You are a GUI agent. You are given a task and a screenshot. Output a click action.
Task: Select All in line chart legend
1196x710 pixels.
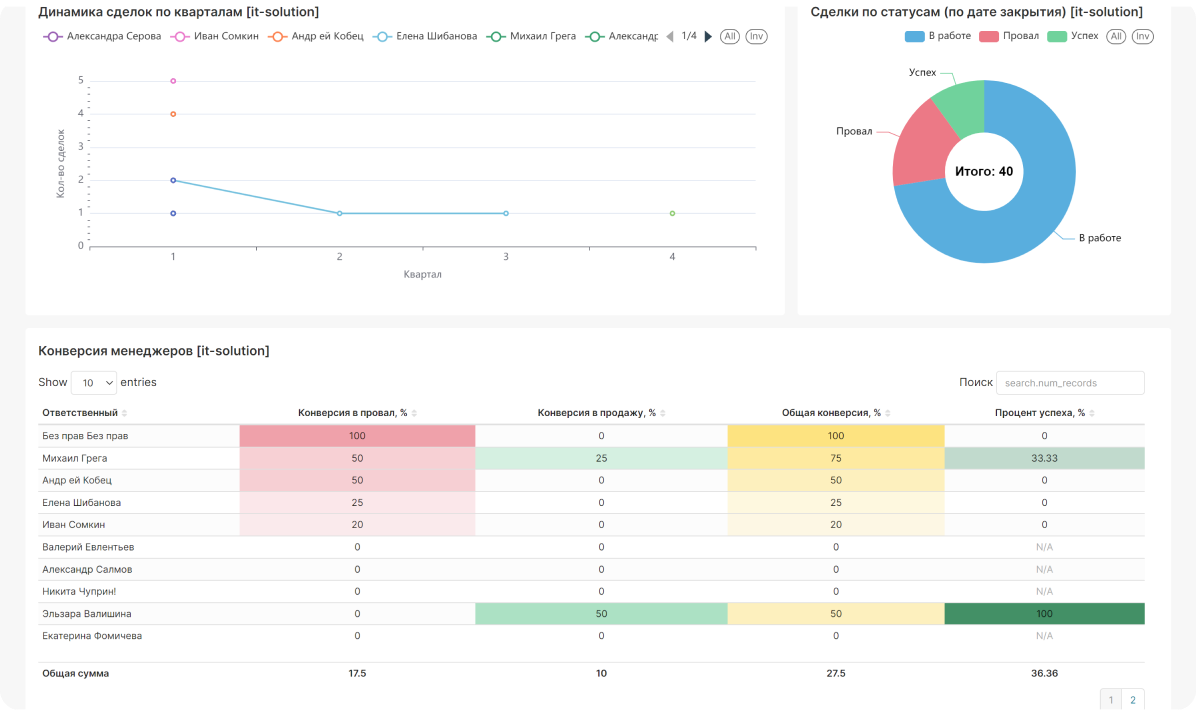[x=730, y=37]
